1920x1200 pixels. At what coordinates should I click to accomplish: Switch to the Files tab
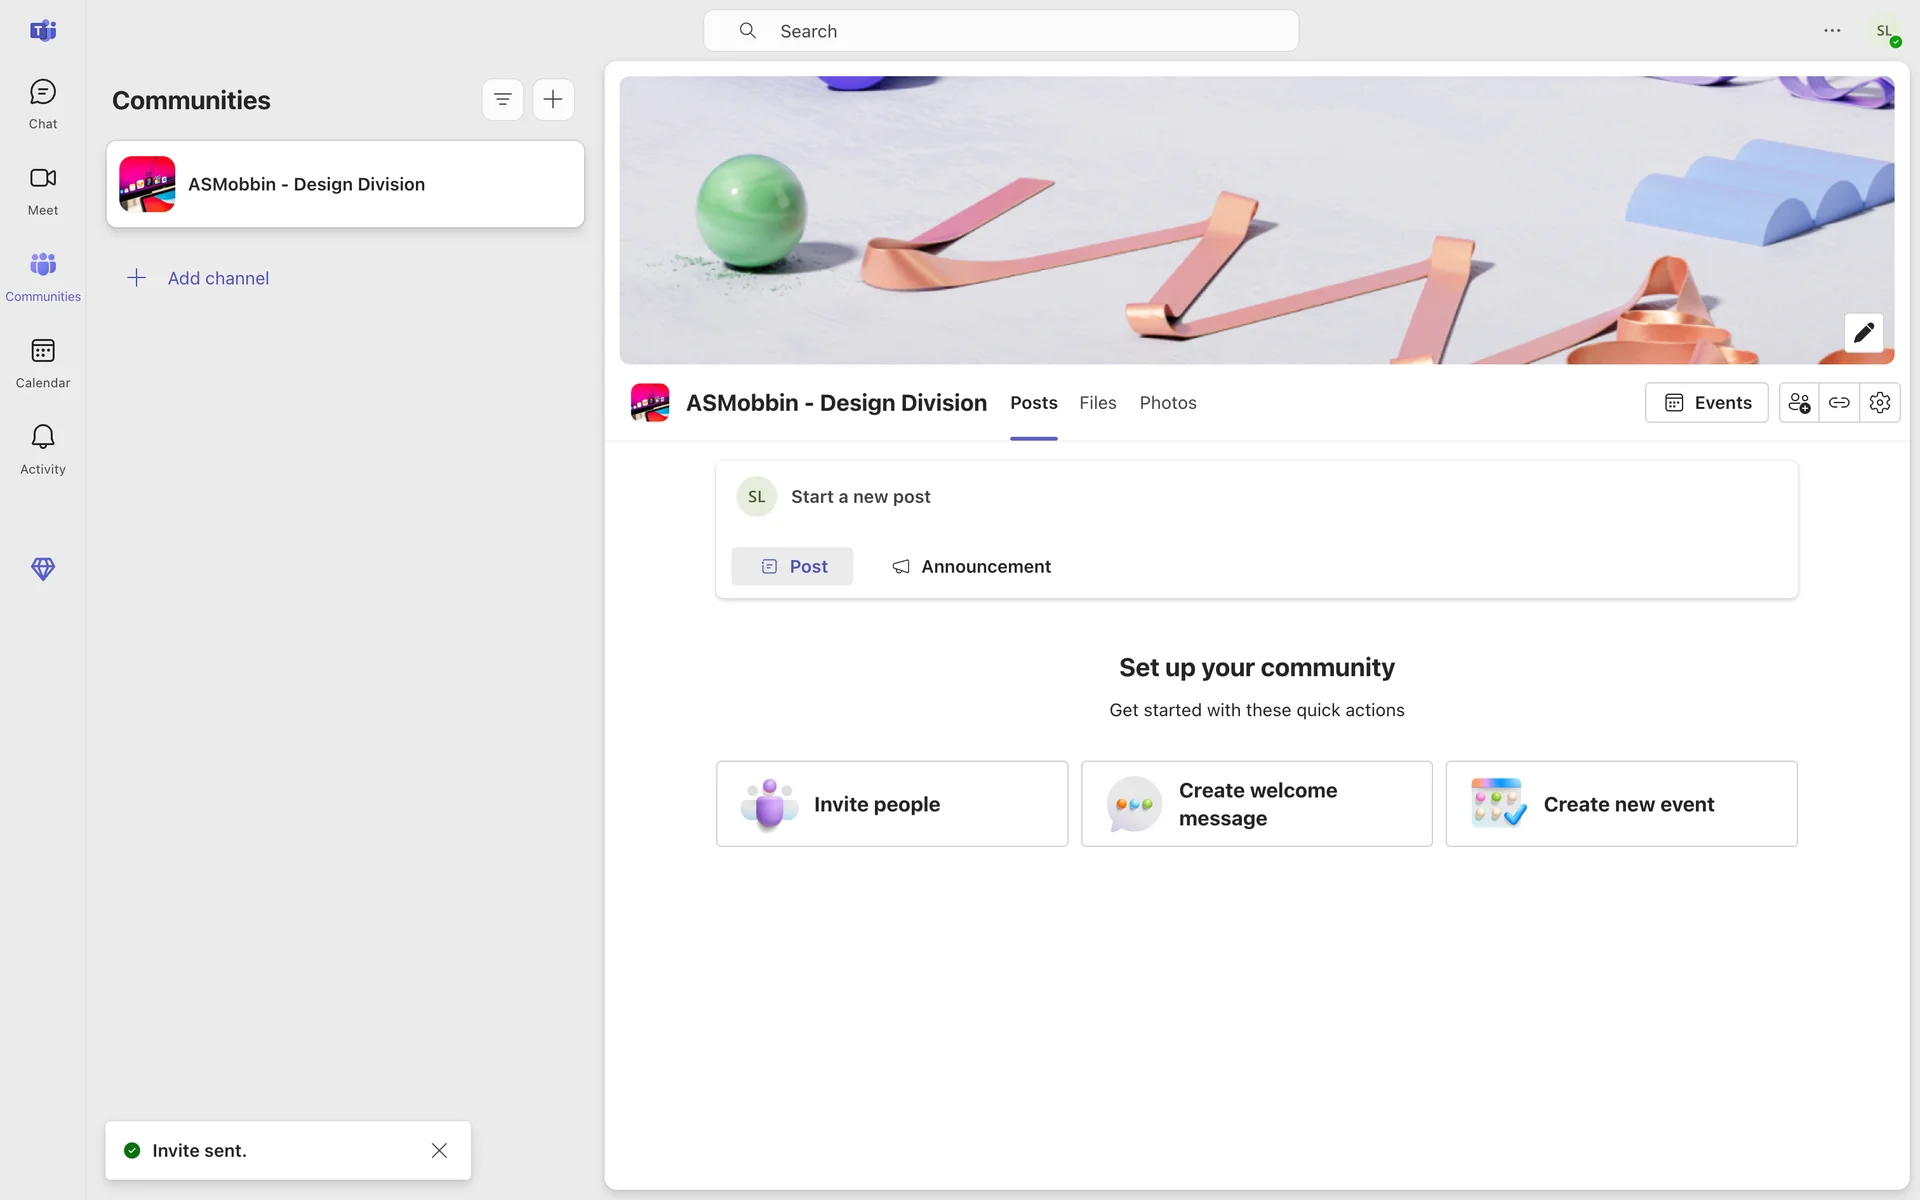tap(1097, 403)
